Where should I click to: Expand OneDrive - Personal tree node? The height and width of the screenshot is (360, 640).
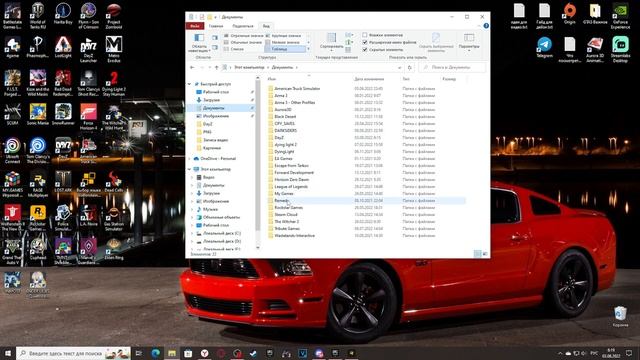(189, 159)
